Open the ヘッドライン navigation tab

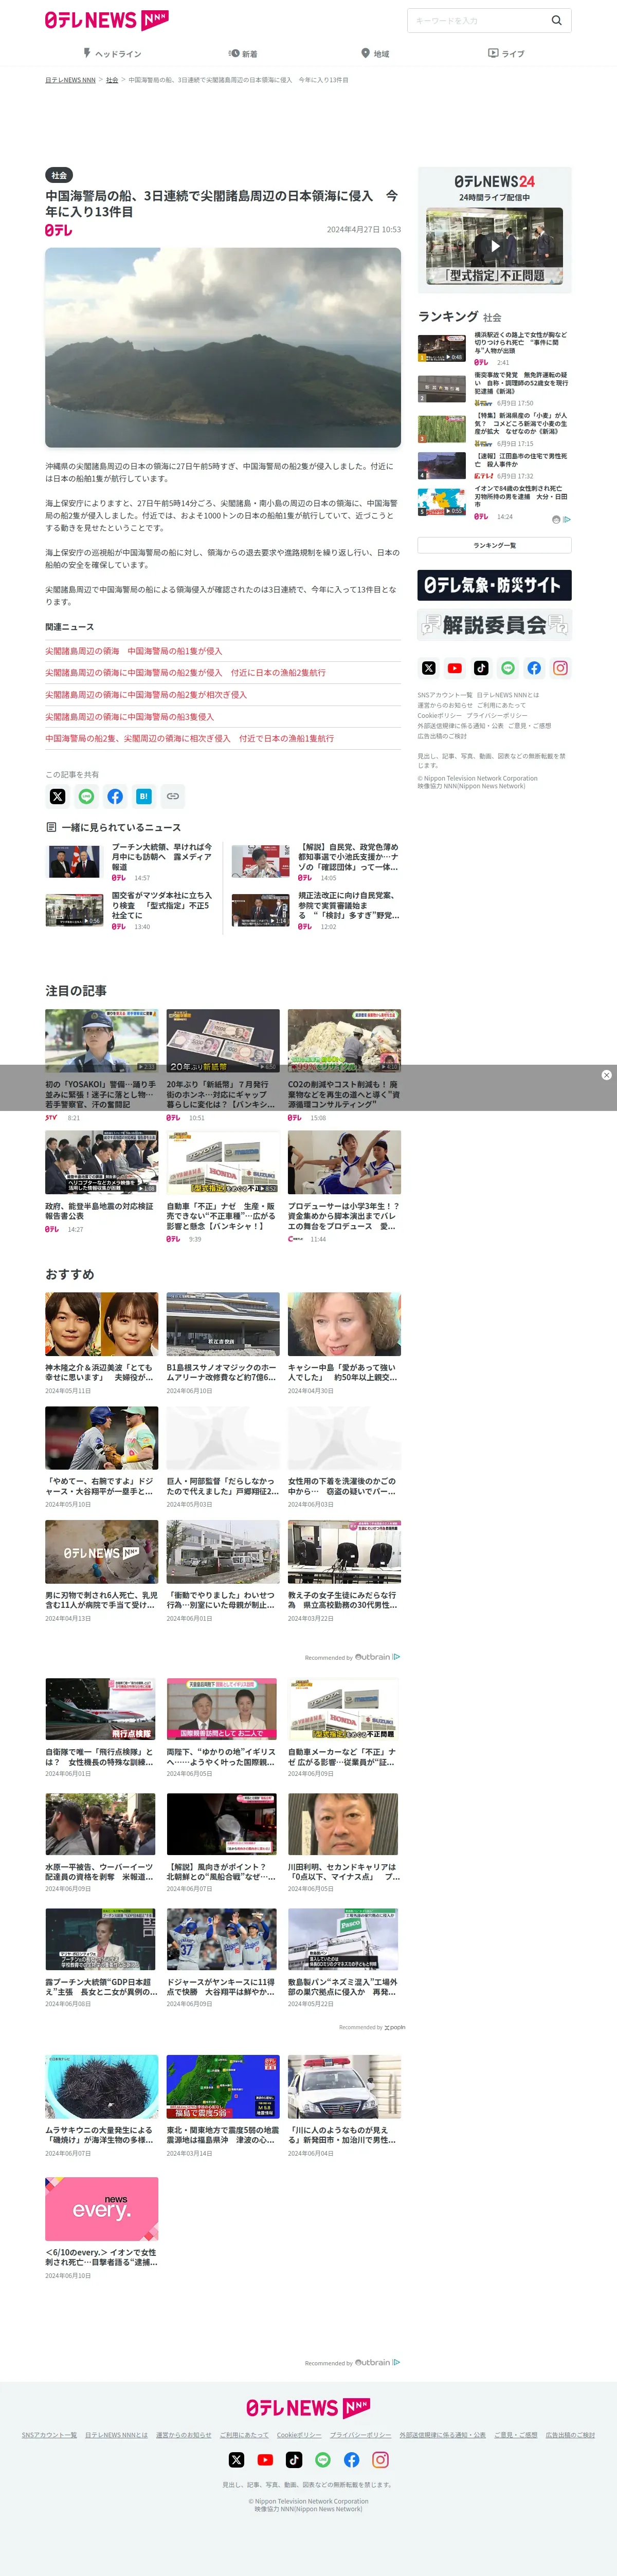point(112,54)
